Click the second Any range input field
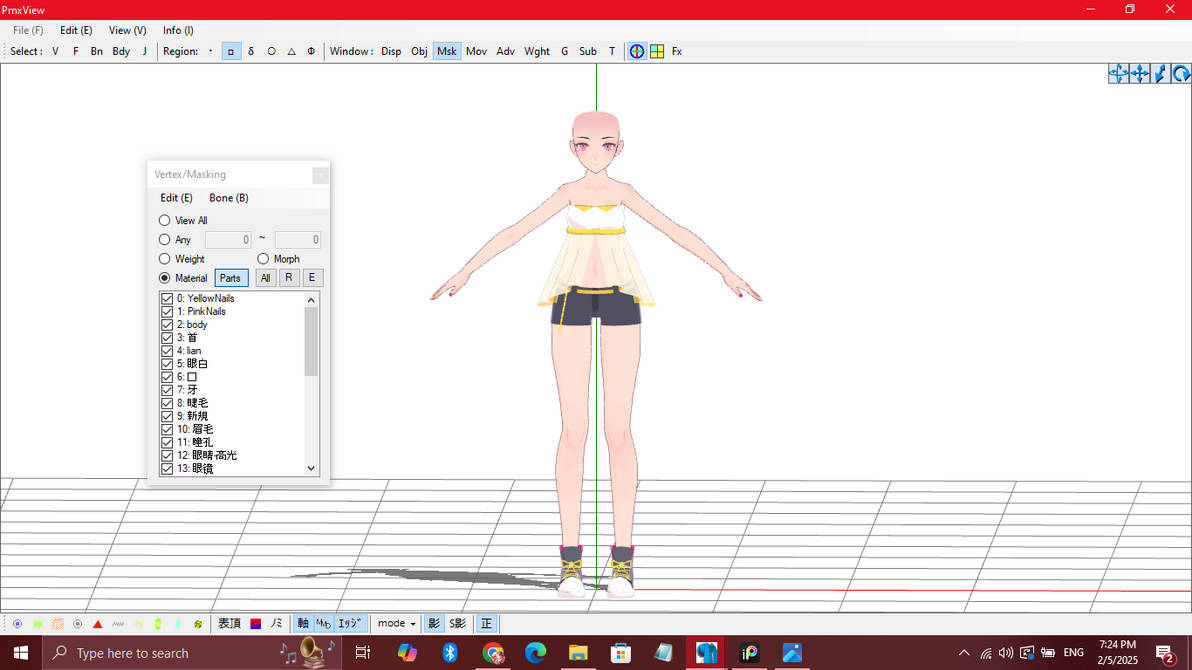1192x670 pixels. (297, 240)
